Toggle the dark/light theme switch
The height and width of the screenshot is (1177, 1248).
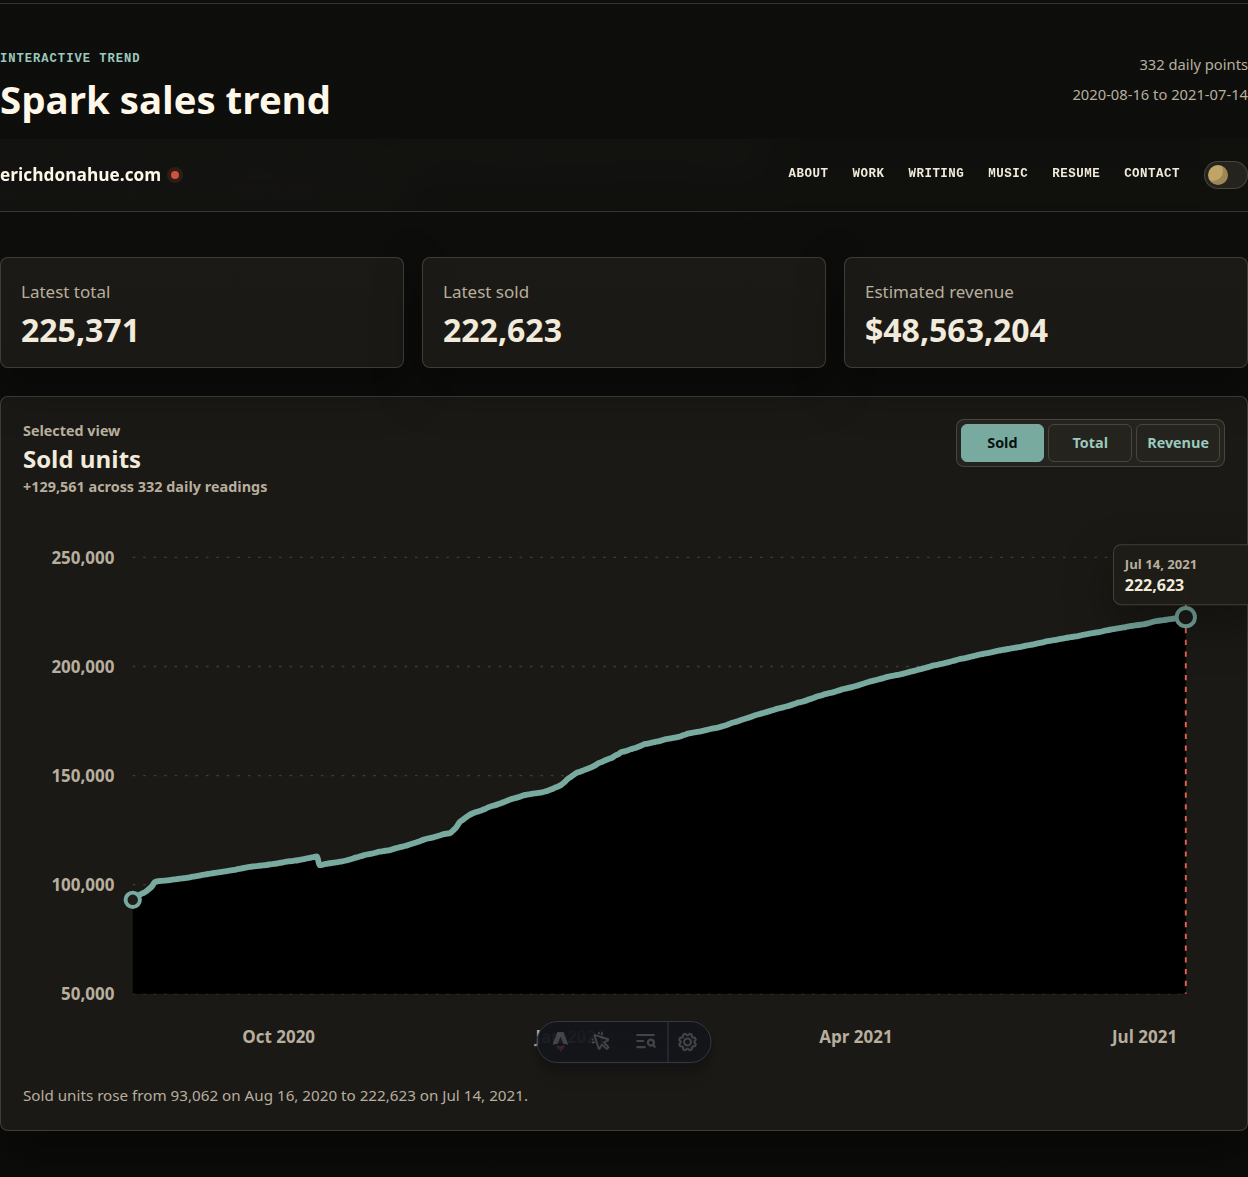point(1225,174)
